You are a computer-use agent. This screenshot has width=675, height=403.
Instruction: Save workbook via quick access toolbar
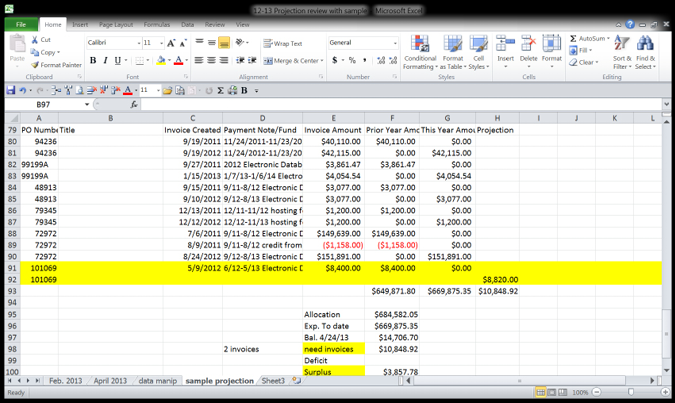[11, 90]
